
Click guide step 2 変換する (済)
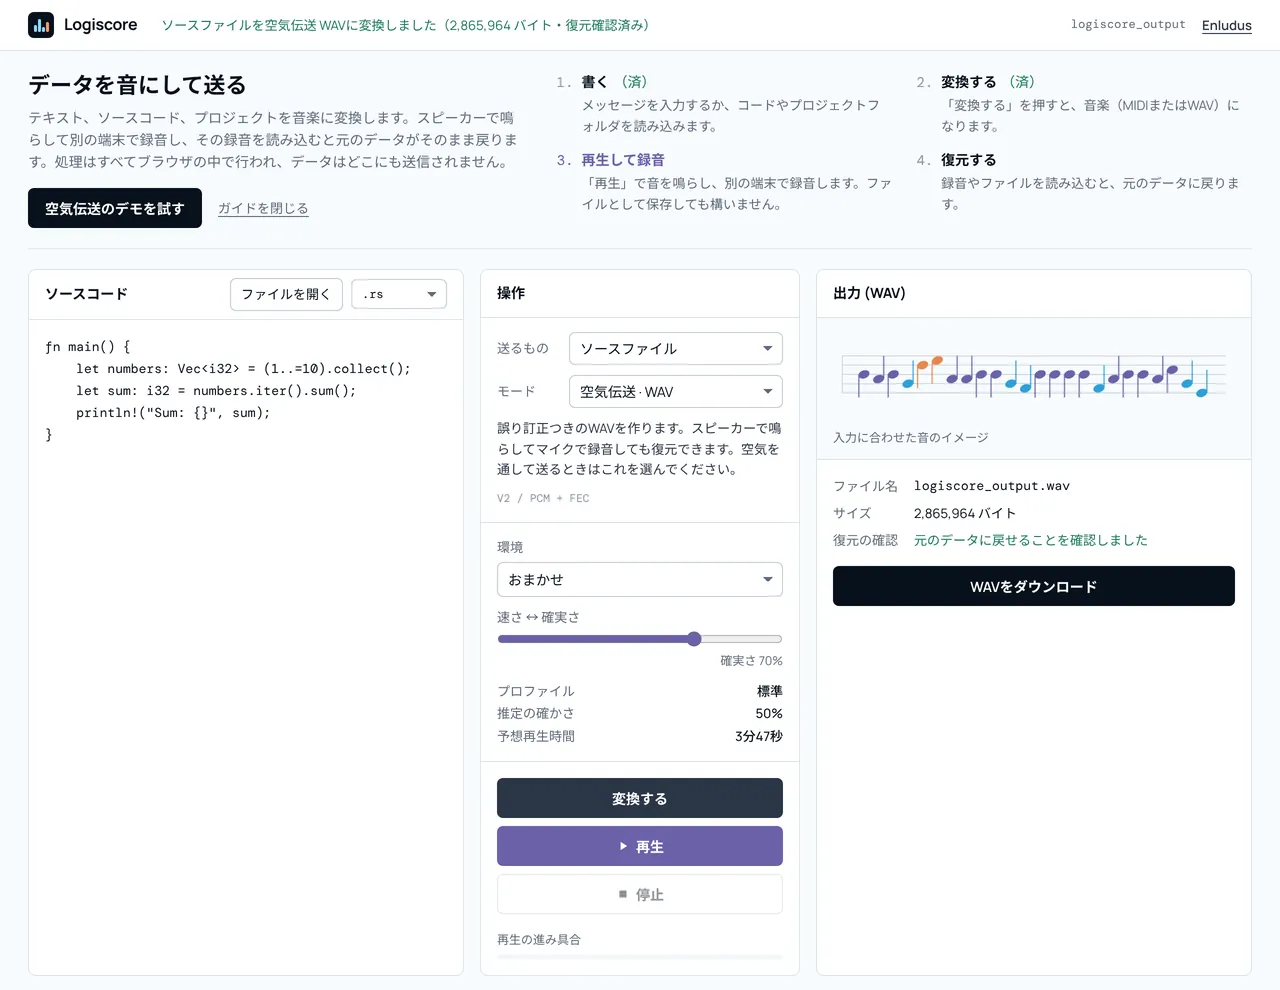pos(988,82)
